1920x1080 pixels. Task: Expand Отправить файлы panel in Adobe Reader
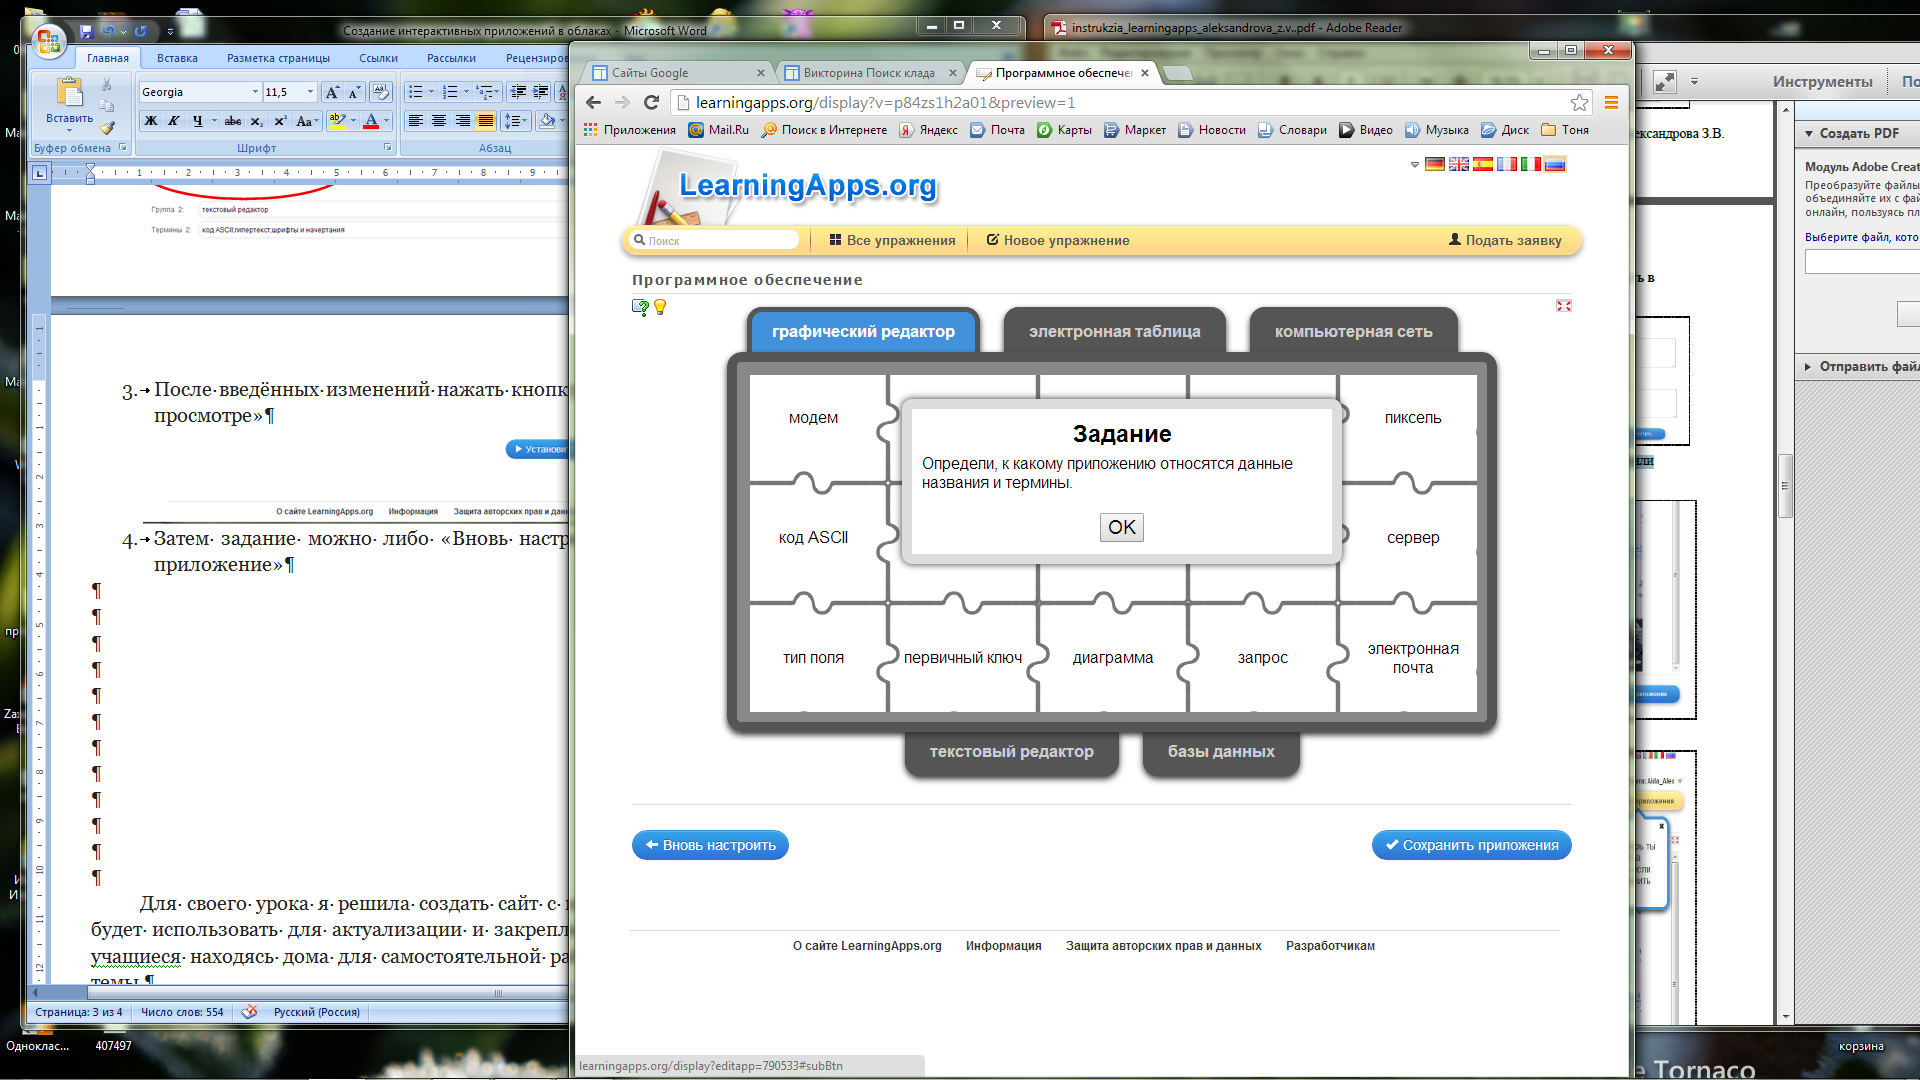click(x=1808, y=367)
